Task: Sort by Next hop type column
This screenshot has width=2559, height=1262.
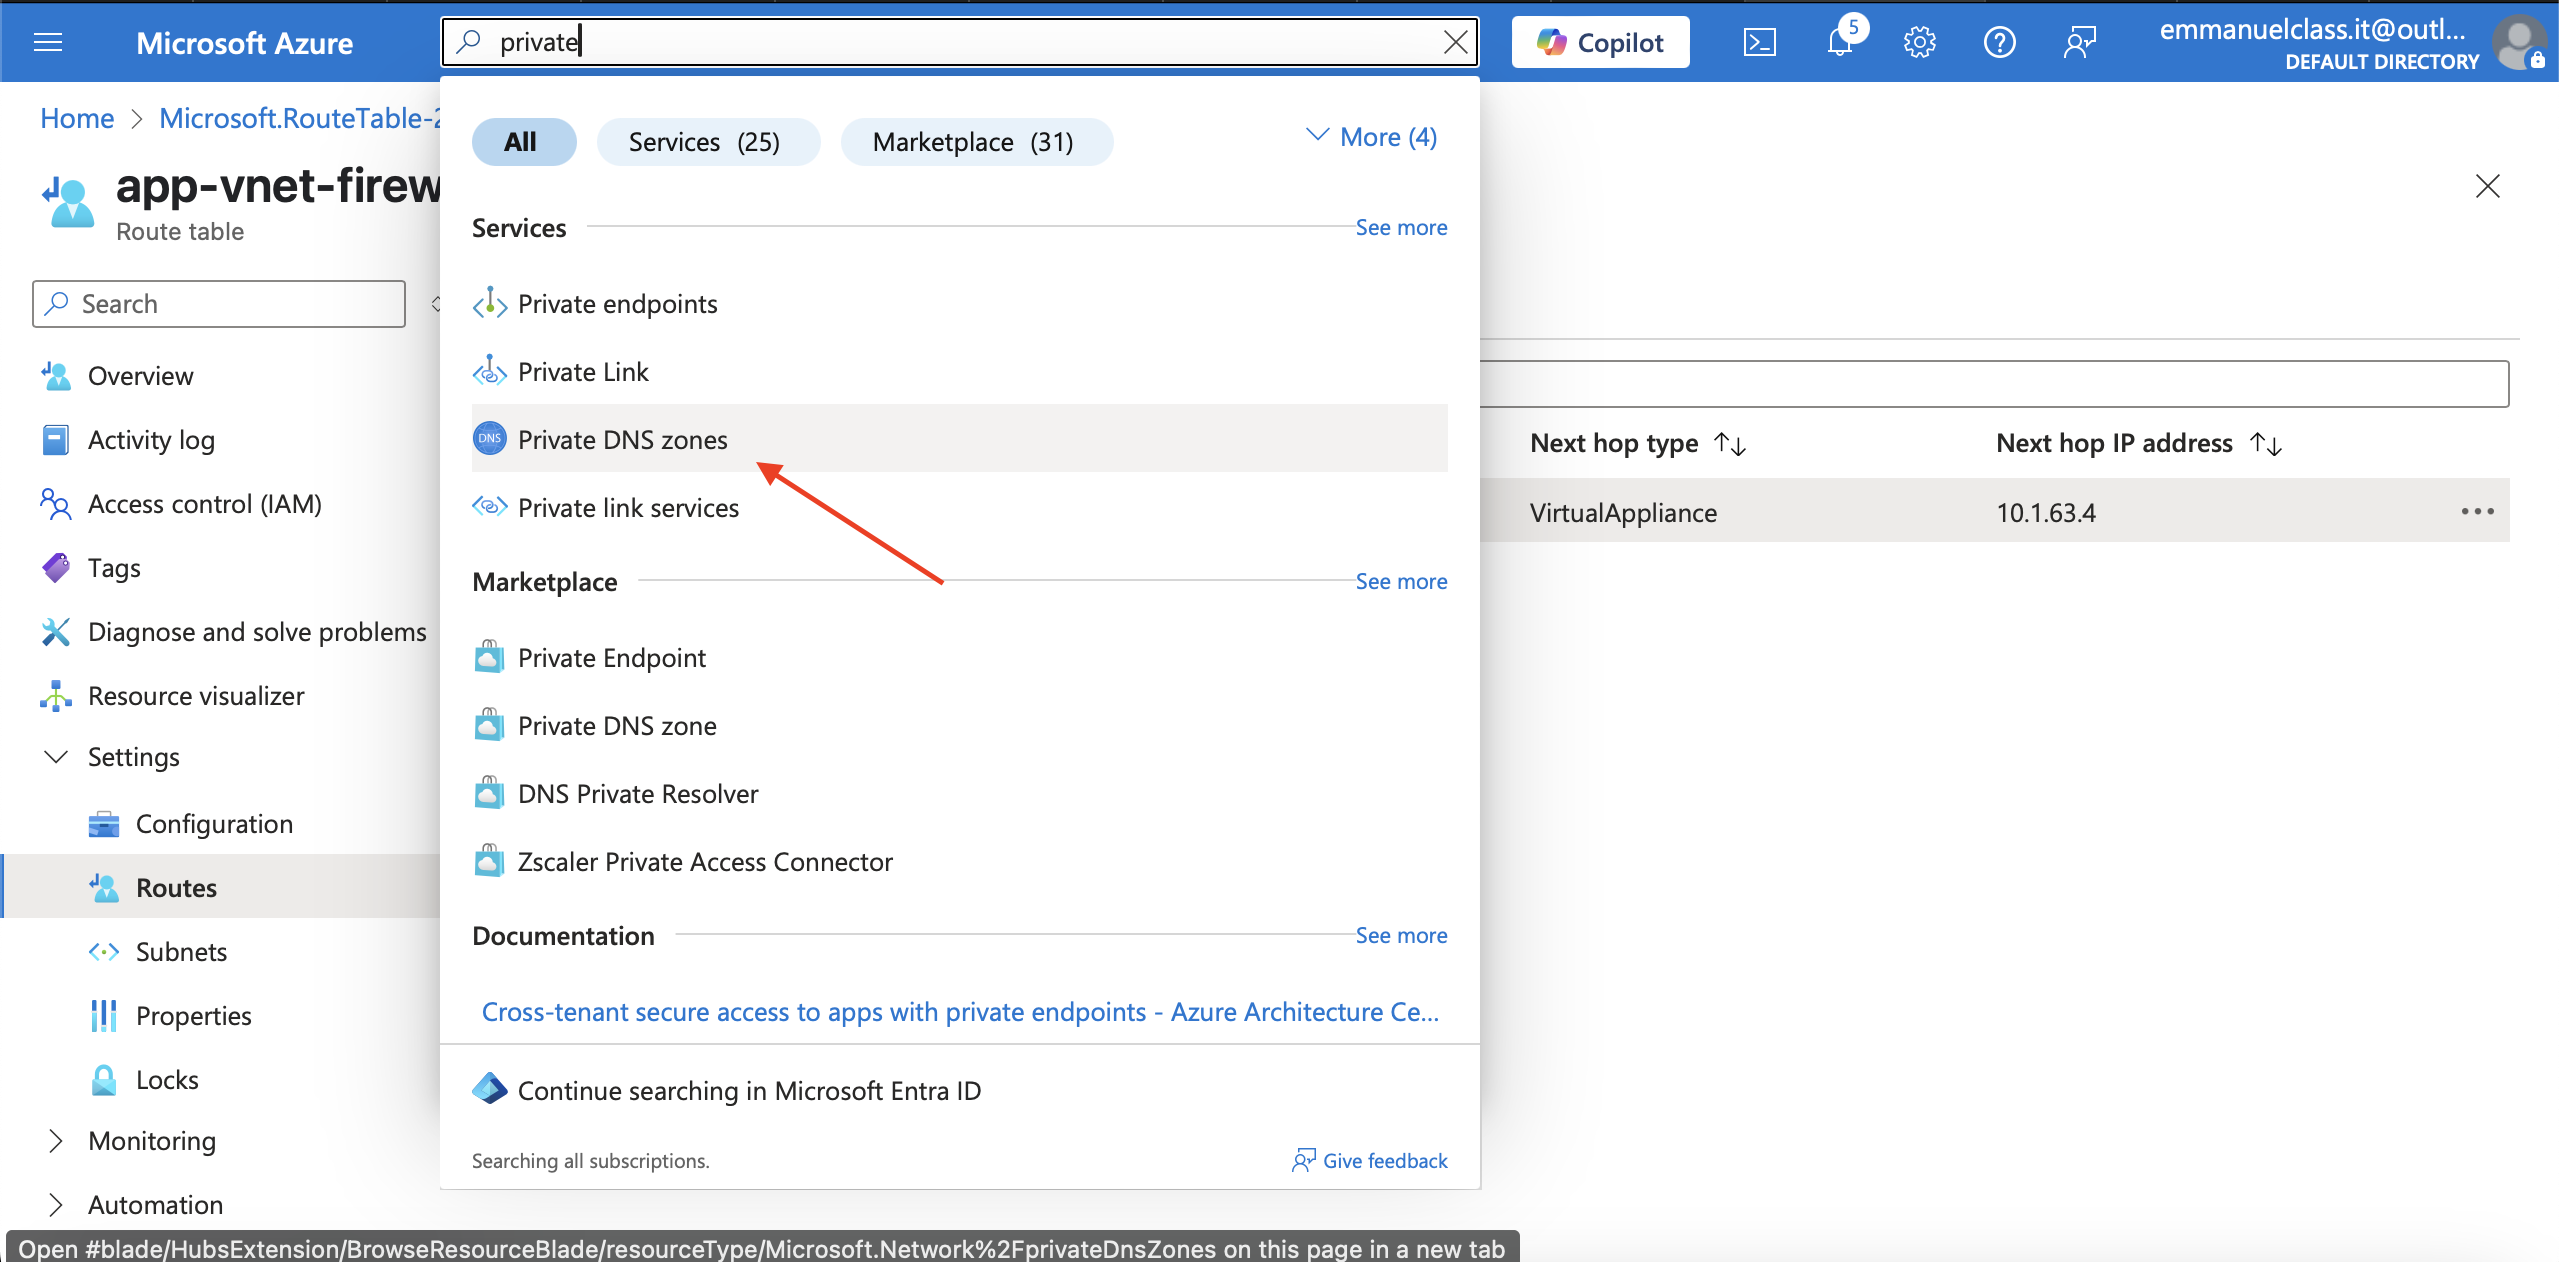Action: pos(1638,443)
